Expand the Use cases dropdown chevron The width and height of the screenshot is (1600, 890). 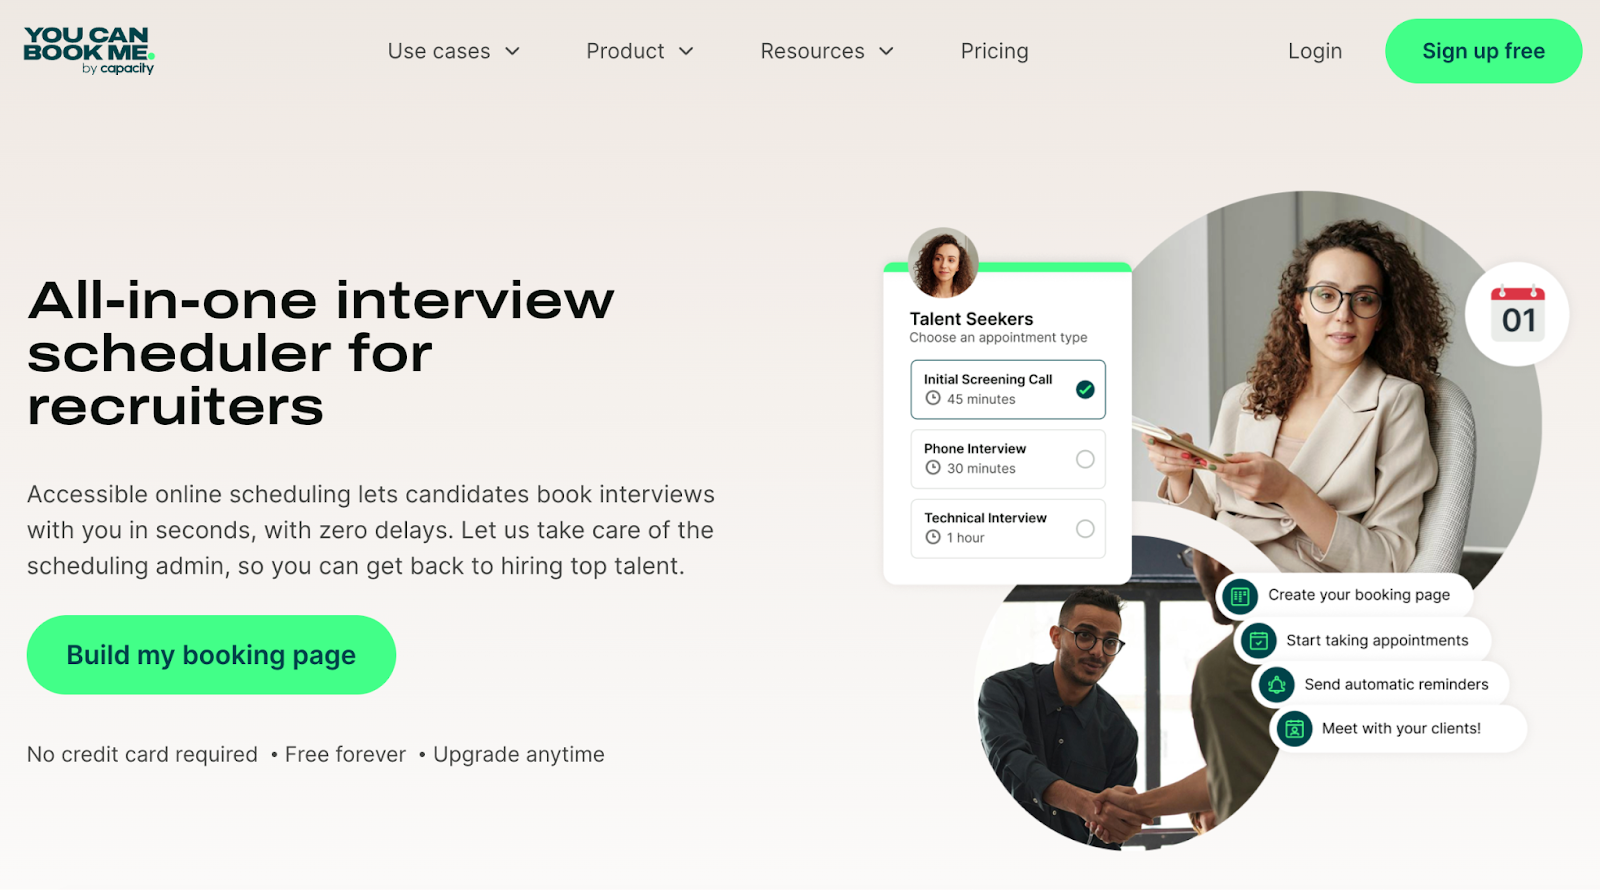[512, 51]
